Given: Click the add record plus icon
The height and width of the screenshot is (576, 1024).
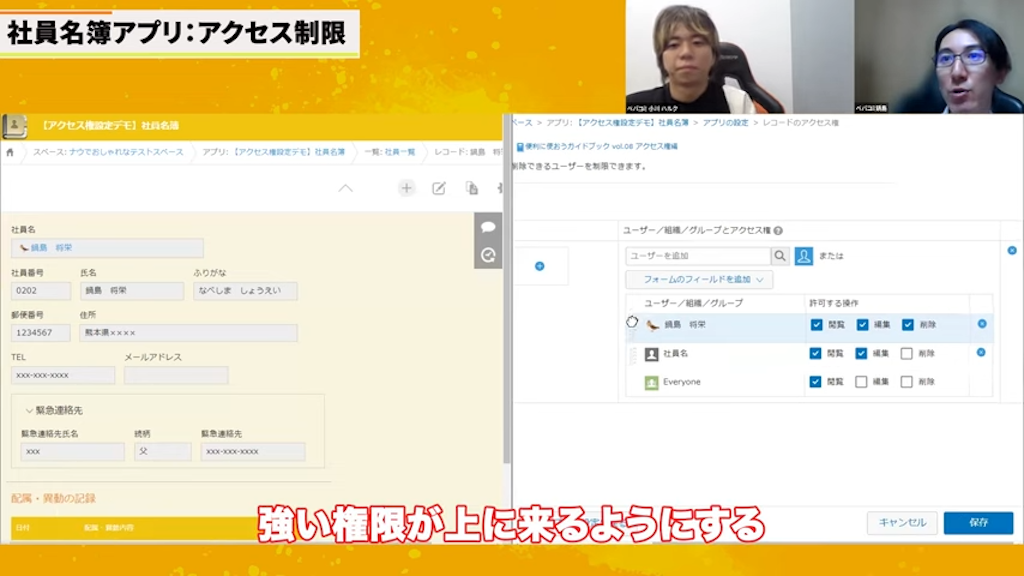Looking at the screenshot, I should coord(406,188).
